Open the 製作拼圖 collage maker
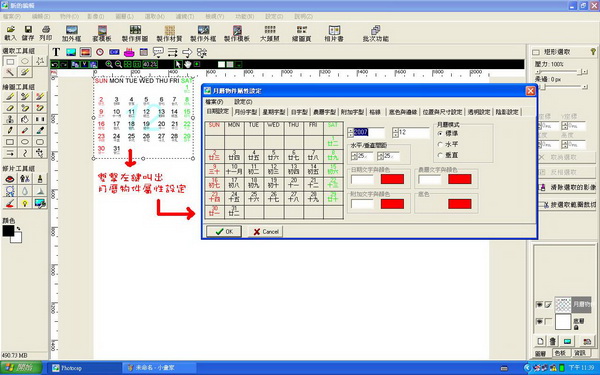 (x=135, y=34)
